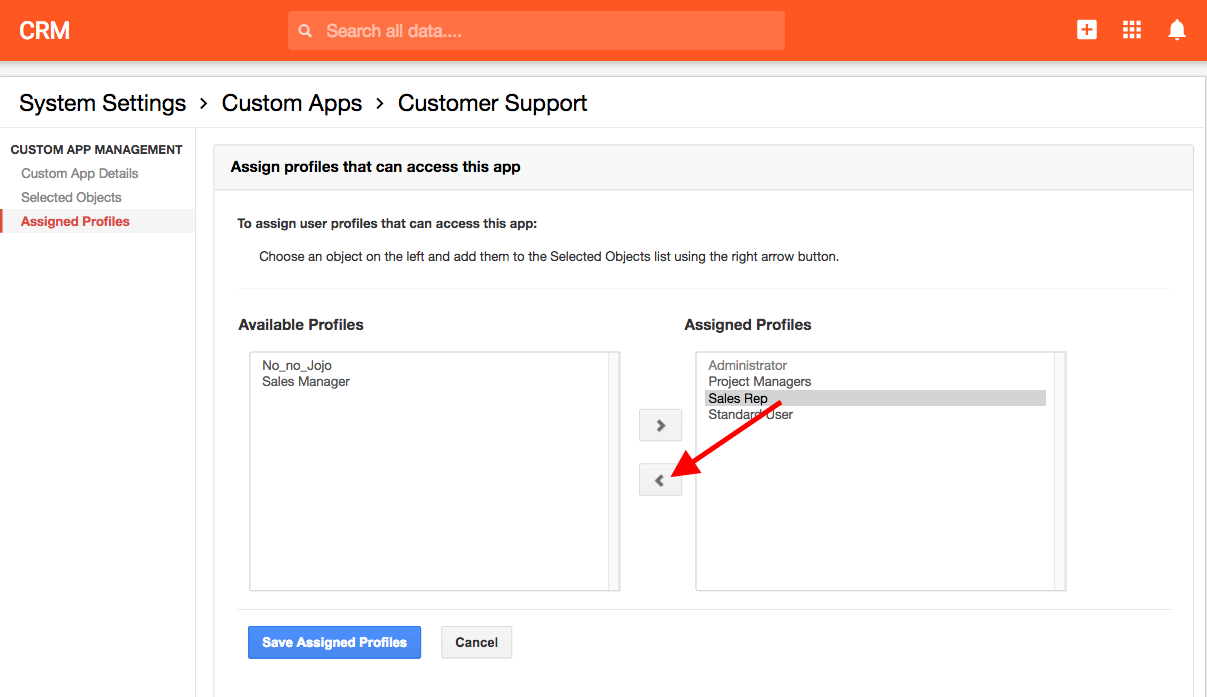This screenshot has width=1207, height=697.
Task: Click the CRM logo
Action: tap(45, 31)
